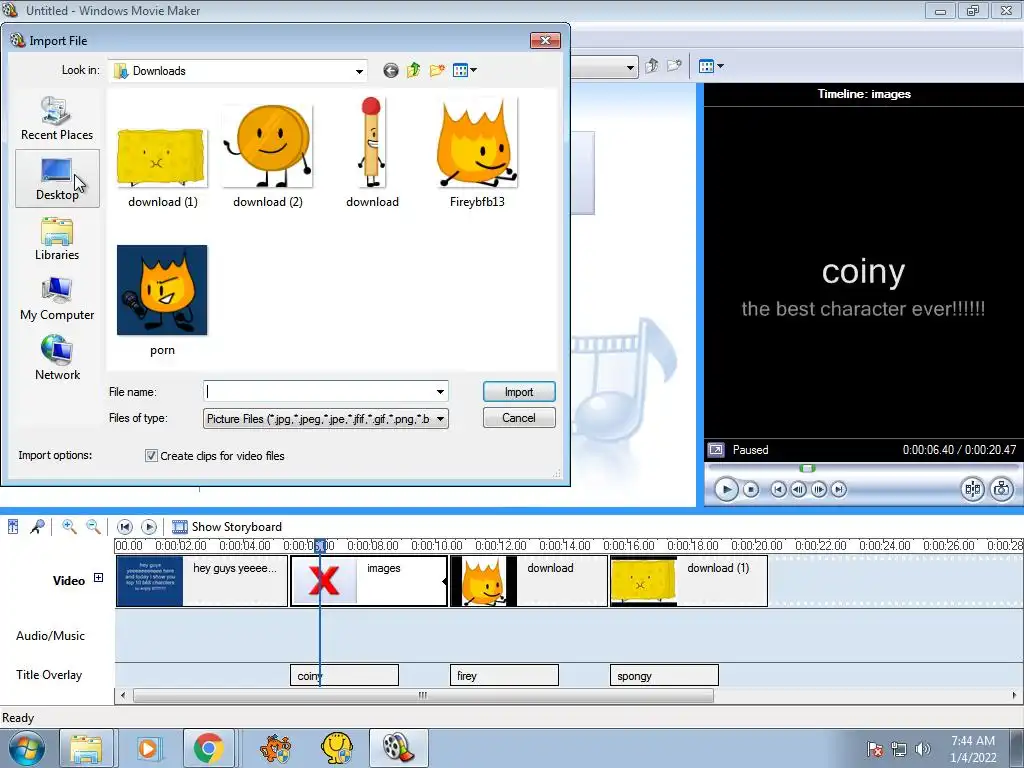Click the timeline playhead marker

320,547
